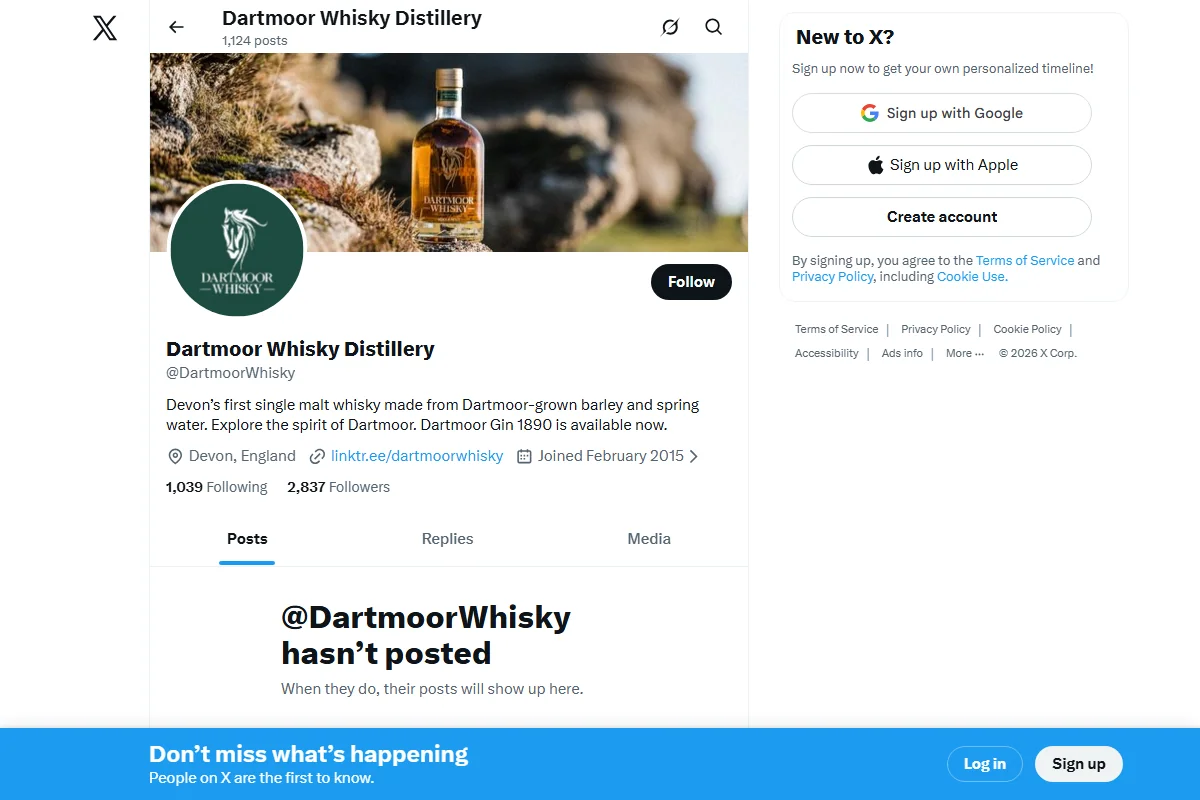Viewport: 1200px width, 800px height.
Task: Expand the Joined February 2015 chevron
Action: 694,456
